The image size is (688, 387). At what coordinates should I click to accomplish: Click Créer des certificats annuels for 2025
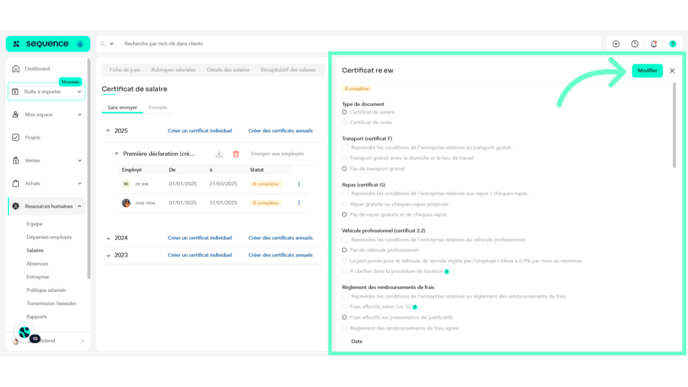(280, 131)
